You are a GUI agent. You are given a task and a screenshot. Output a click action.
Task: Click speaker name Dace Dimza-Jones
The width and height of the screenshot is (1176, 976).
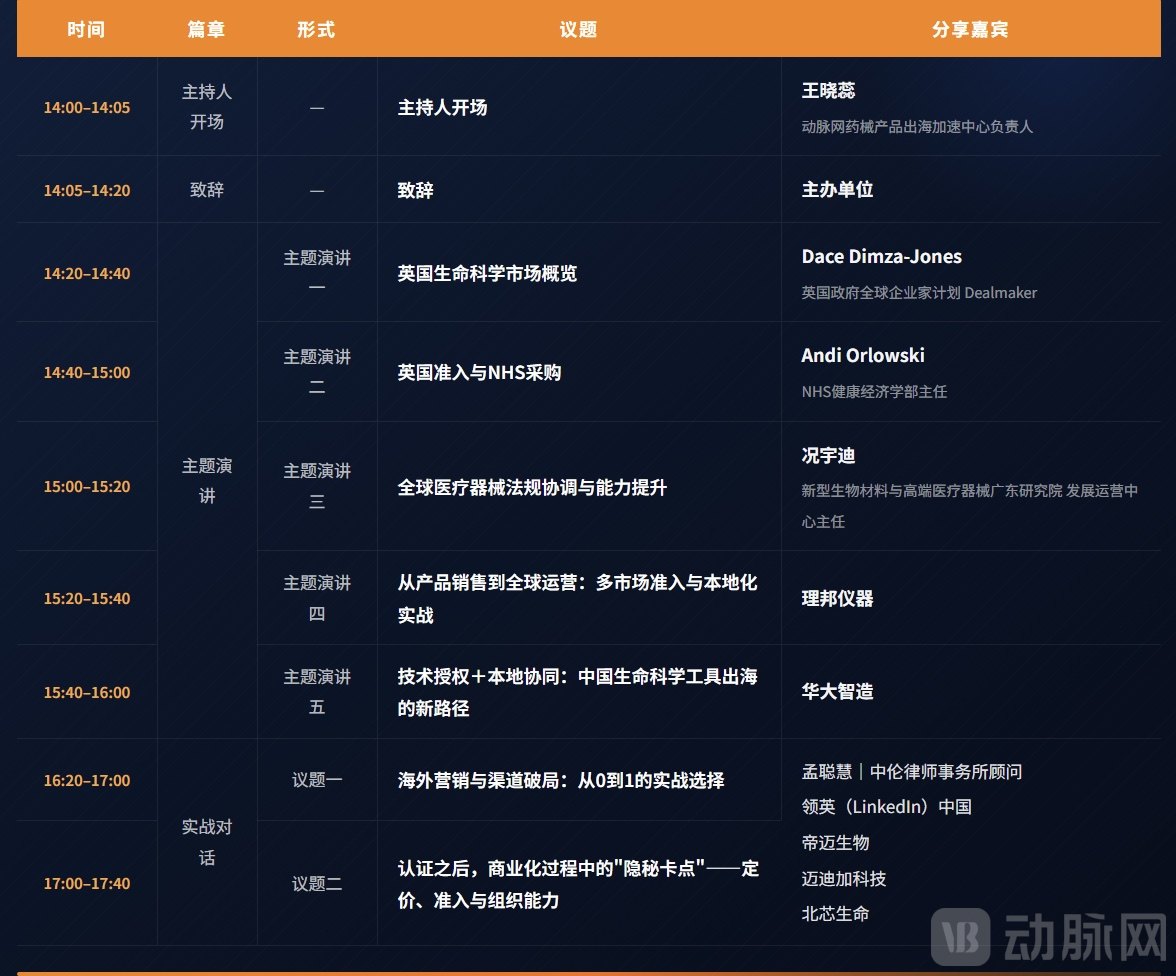[x=882, y=257]
